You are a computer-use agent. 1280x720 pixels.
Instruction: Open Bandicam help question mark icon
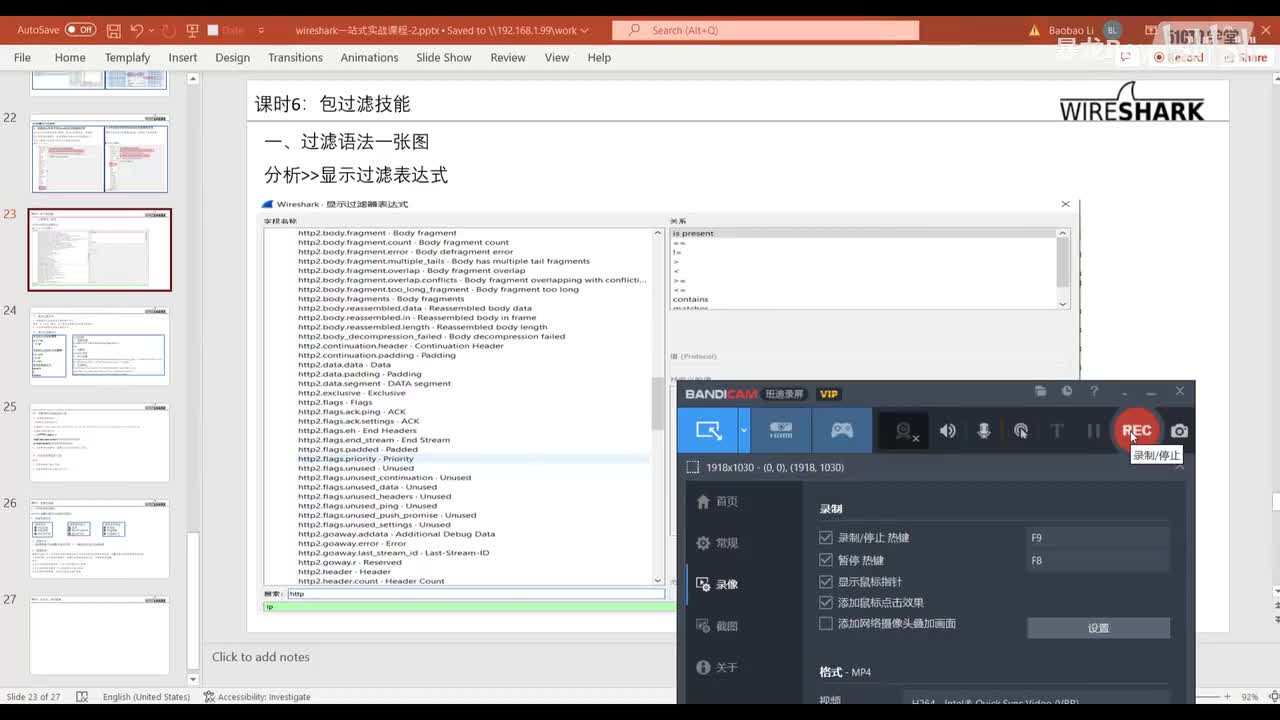[x=1094, y=391]
